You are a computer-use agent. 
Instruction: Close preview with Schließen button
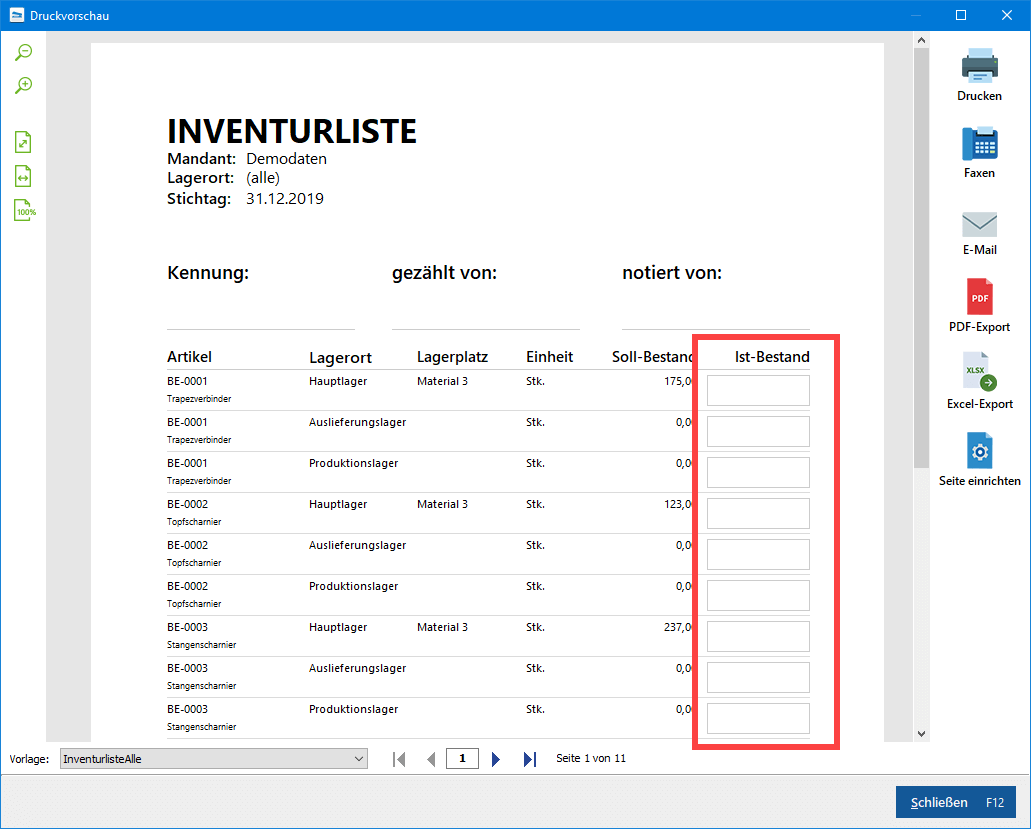955,802
